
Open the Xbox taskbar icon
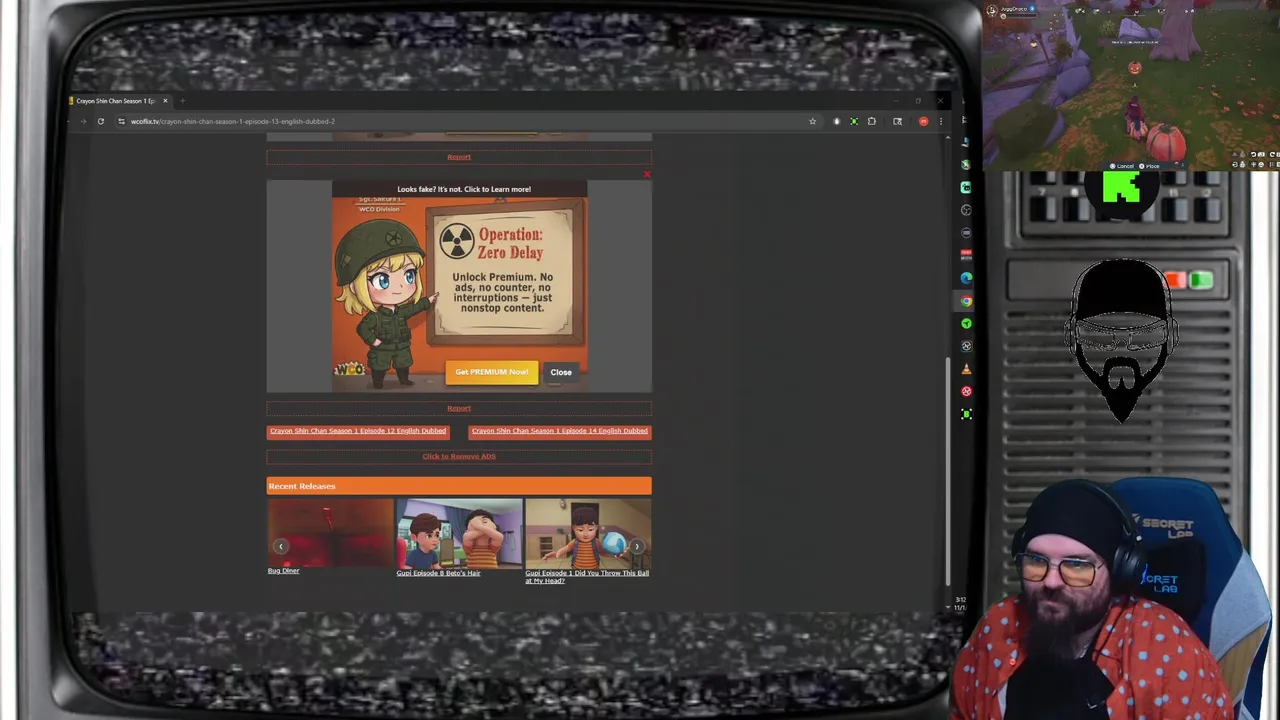[966, 164]
